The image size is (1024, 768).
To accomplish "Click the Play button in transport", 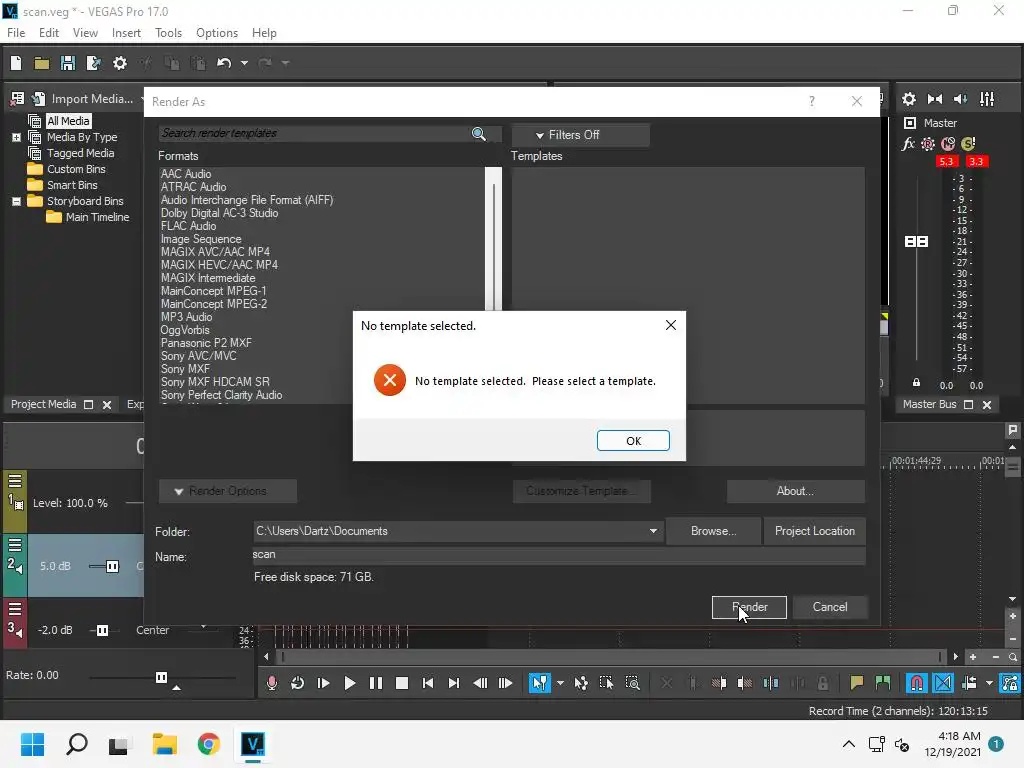I will click(x=349, y=684).
